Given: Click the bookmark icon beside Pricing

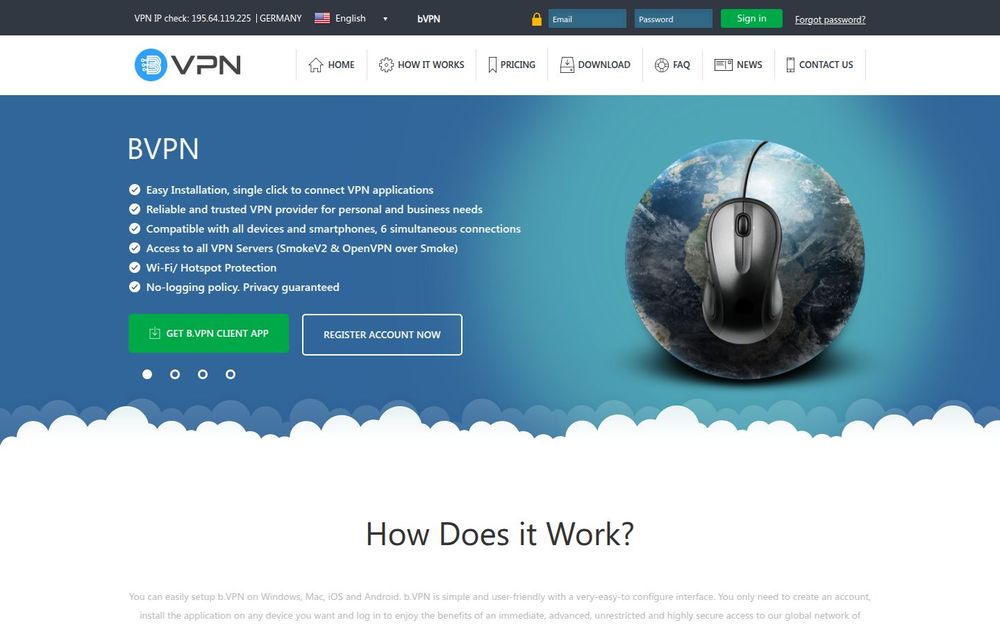Looking at the screenshot, I should click(492, 64).
